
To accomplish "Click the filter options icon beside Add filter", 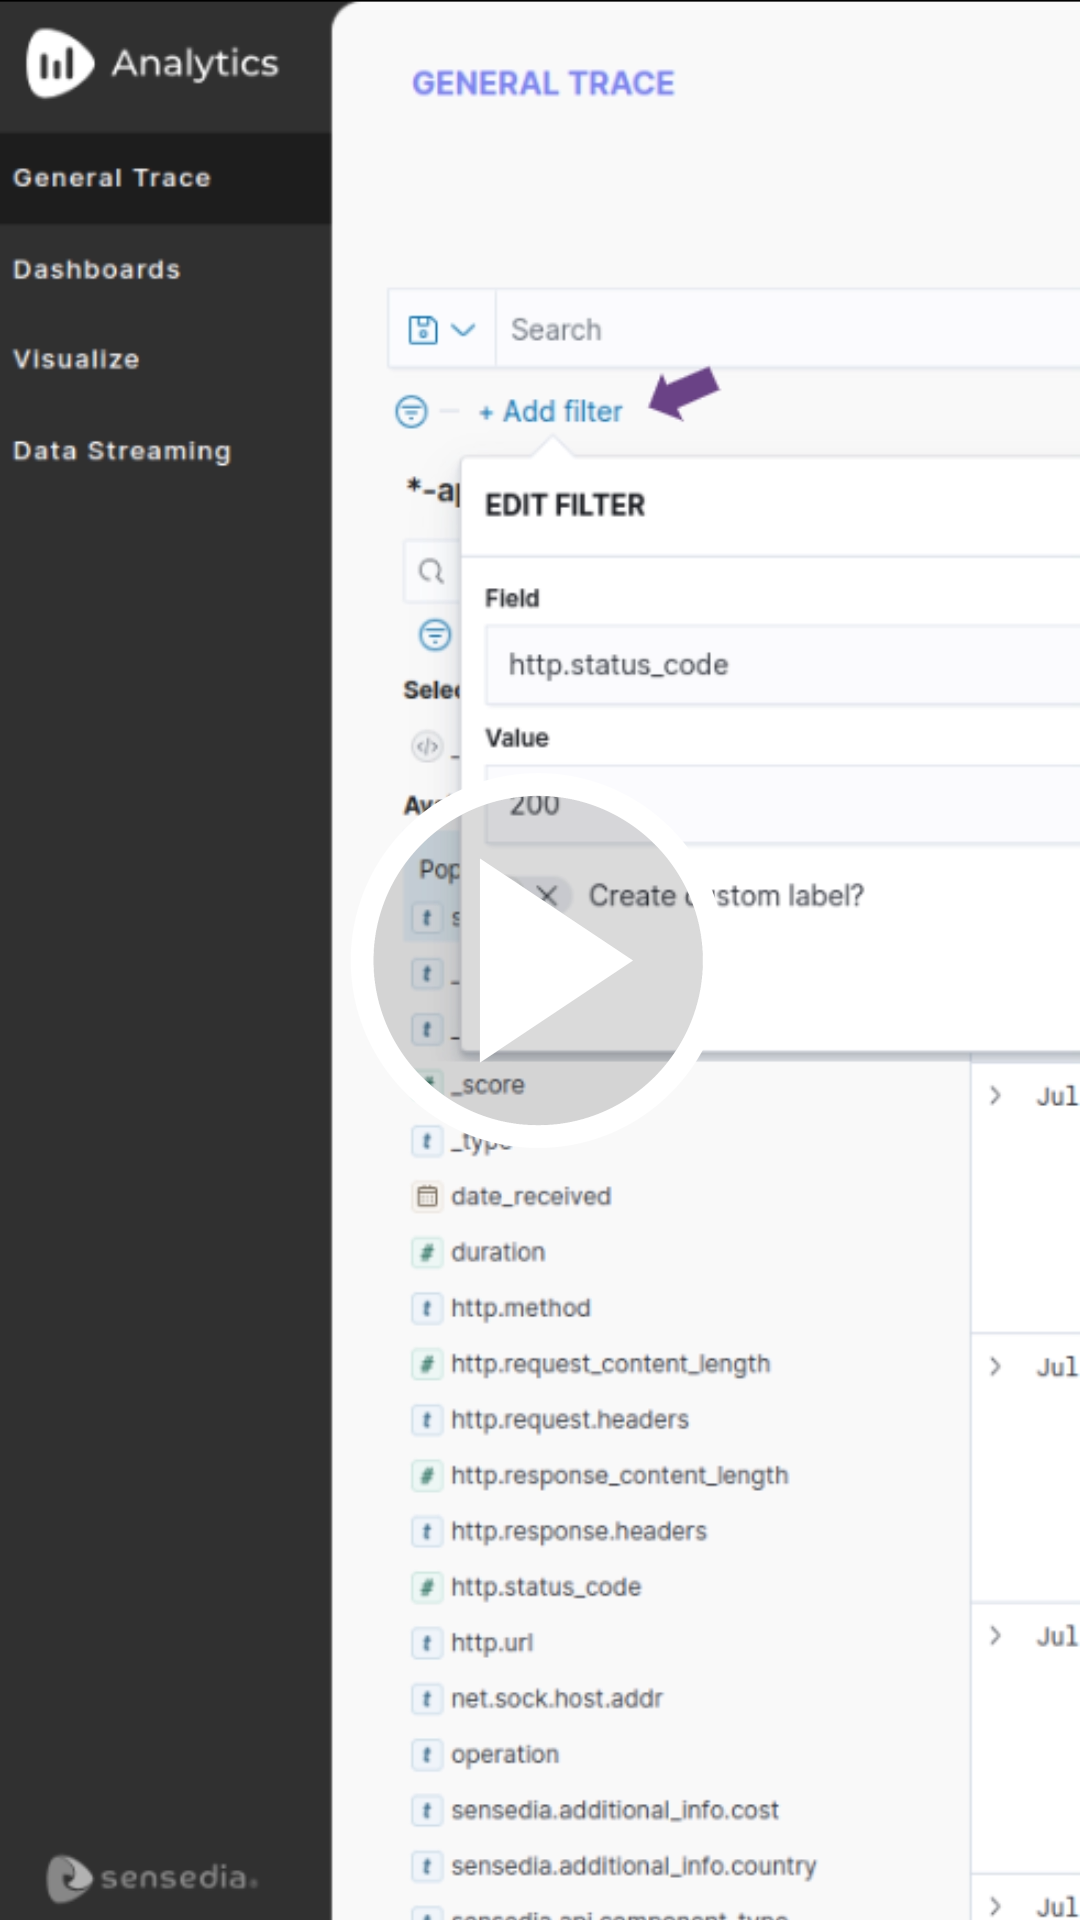I will 411,411.
